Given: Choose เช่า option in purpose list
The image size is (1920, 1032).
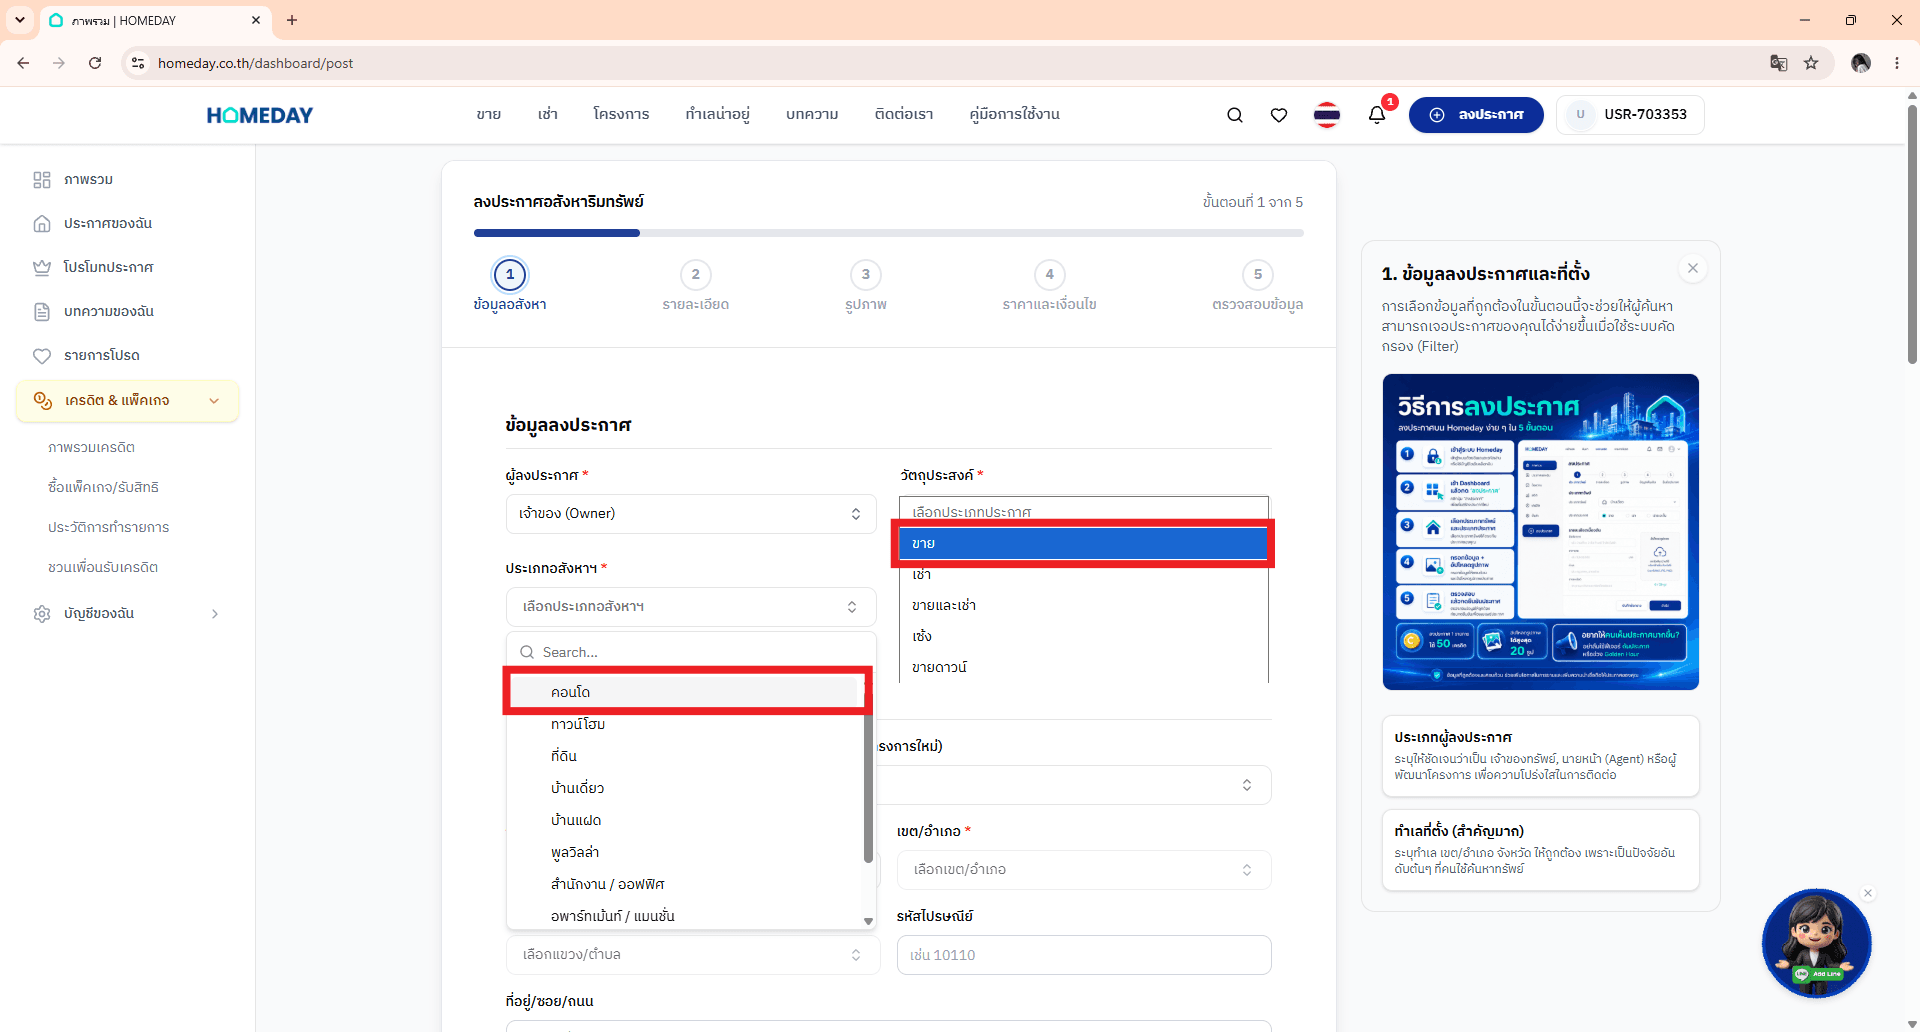Looking at the screenshot, I should click(1084, 574).
